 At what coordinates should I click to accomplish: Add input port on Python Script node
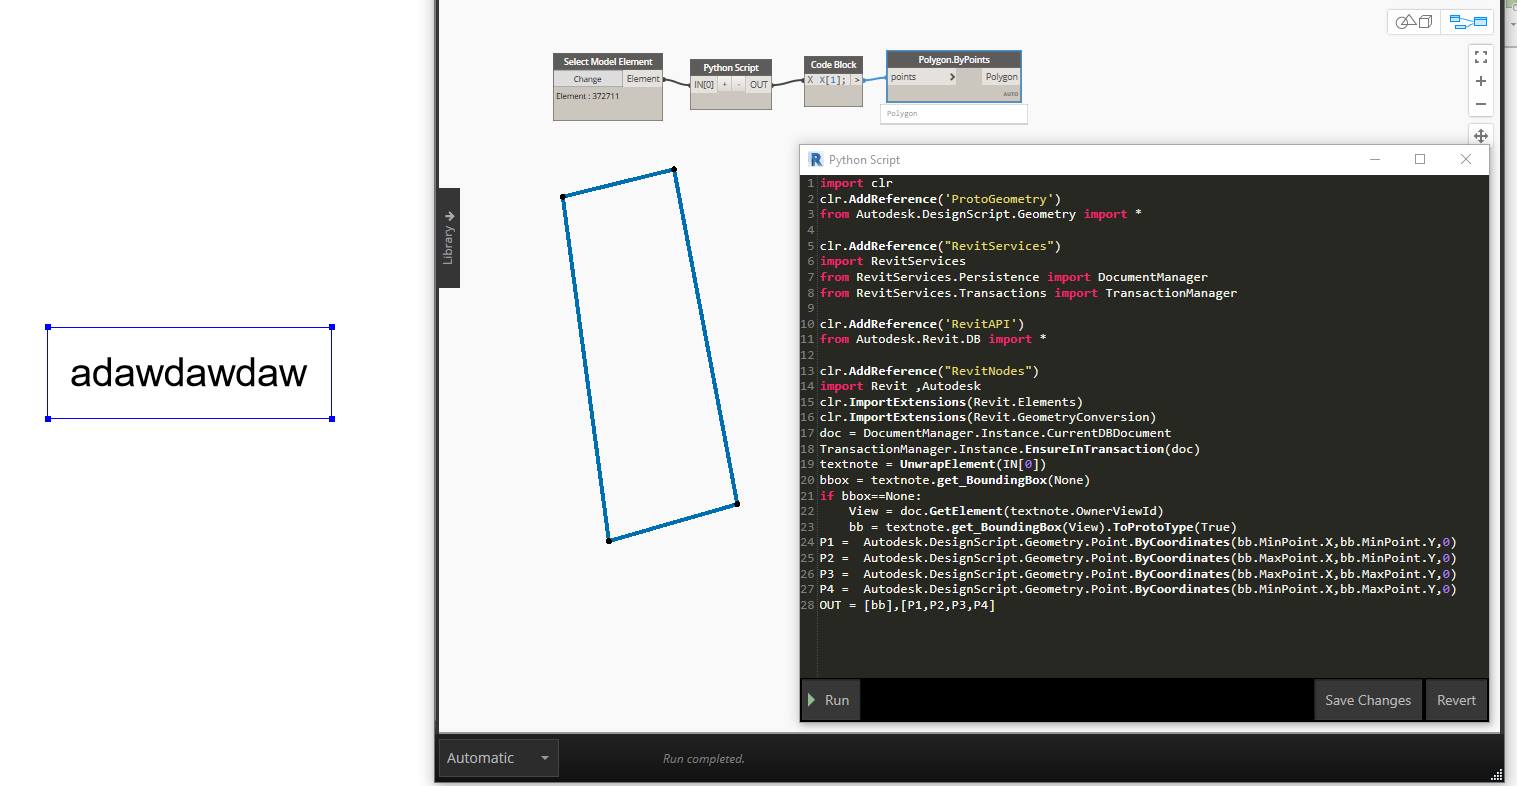(x=724, y=85)
